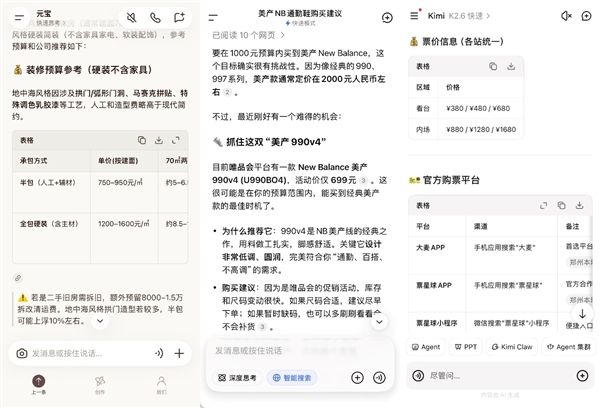Screen dimensions: 600x408
Task: Copy the 官方购票平台 table
Action: [561, 206]
